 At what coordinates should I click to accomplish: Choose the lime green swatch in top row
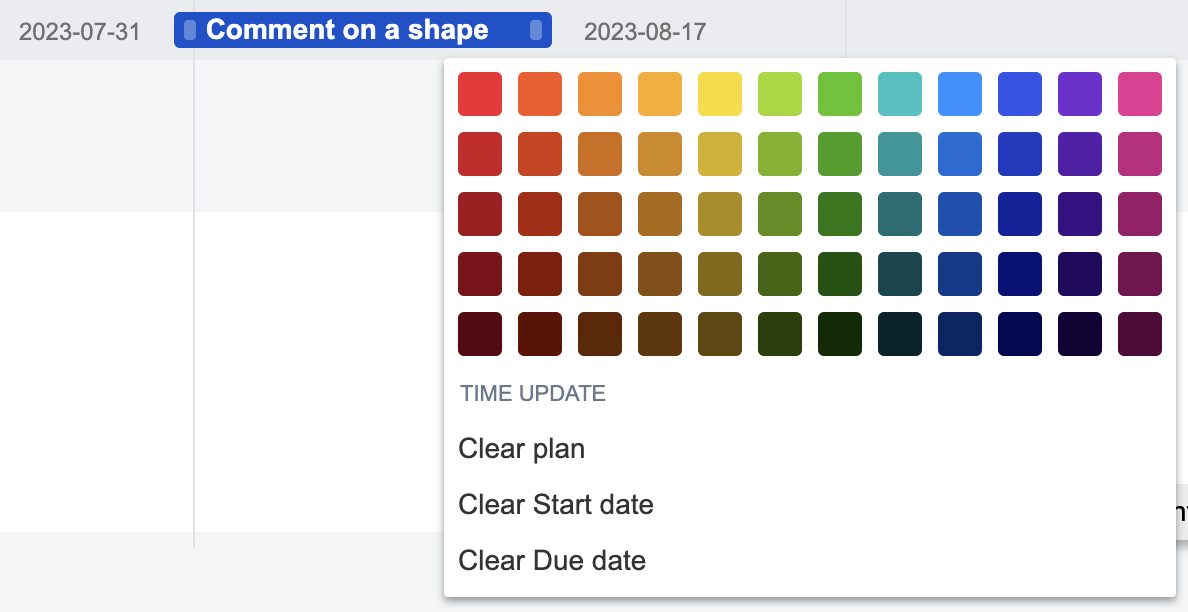click(x=780, y=94)
